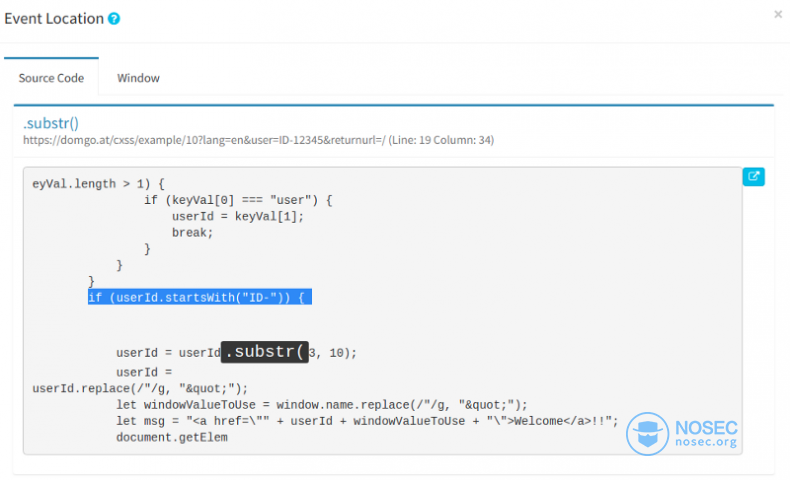Click the 'let msg' code line
This screenshot has height=480, width=790.
(367, 421)
